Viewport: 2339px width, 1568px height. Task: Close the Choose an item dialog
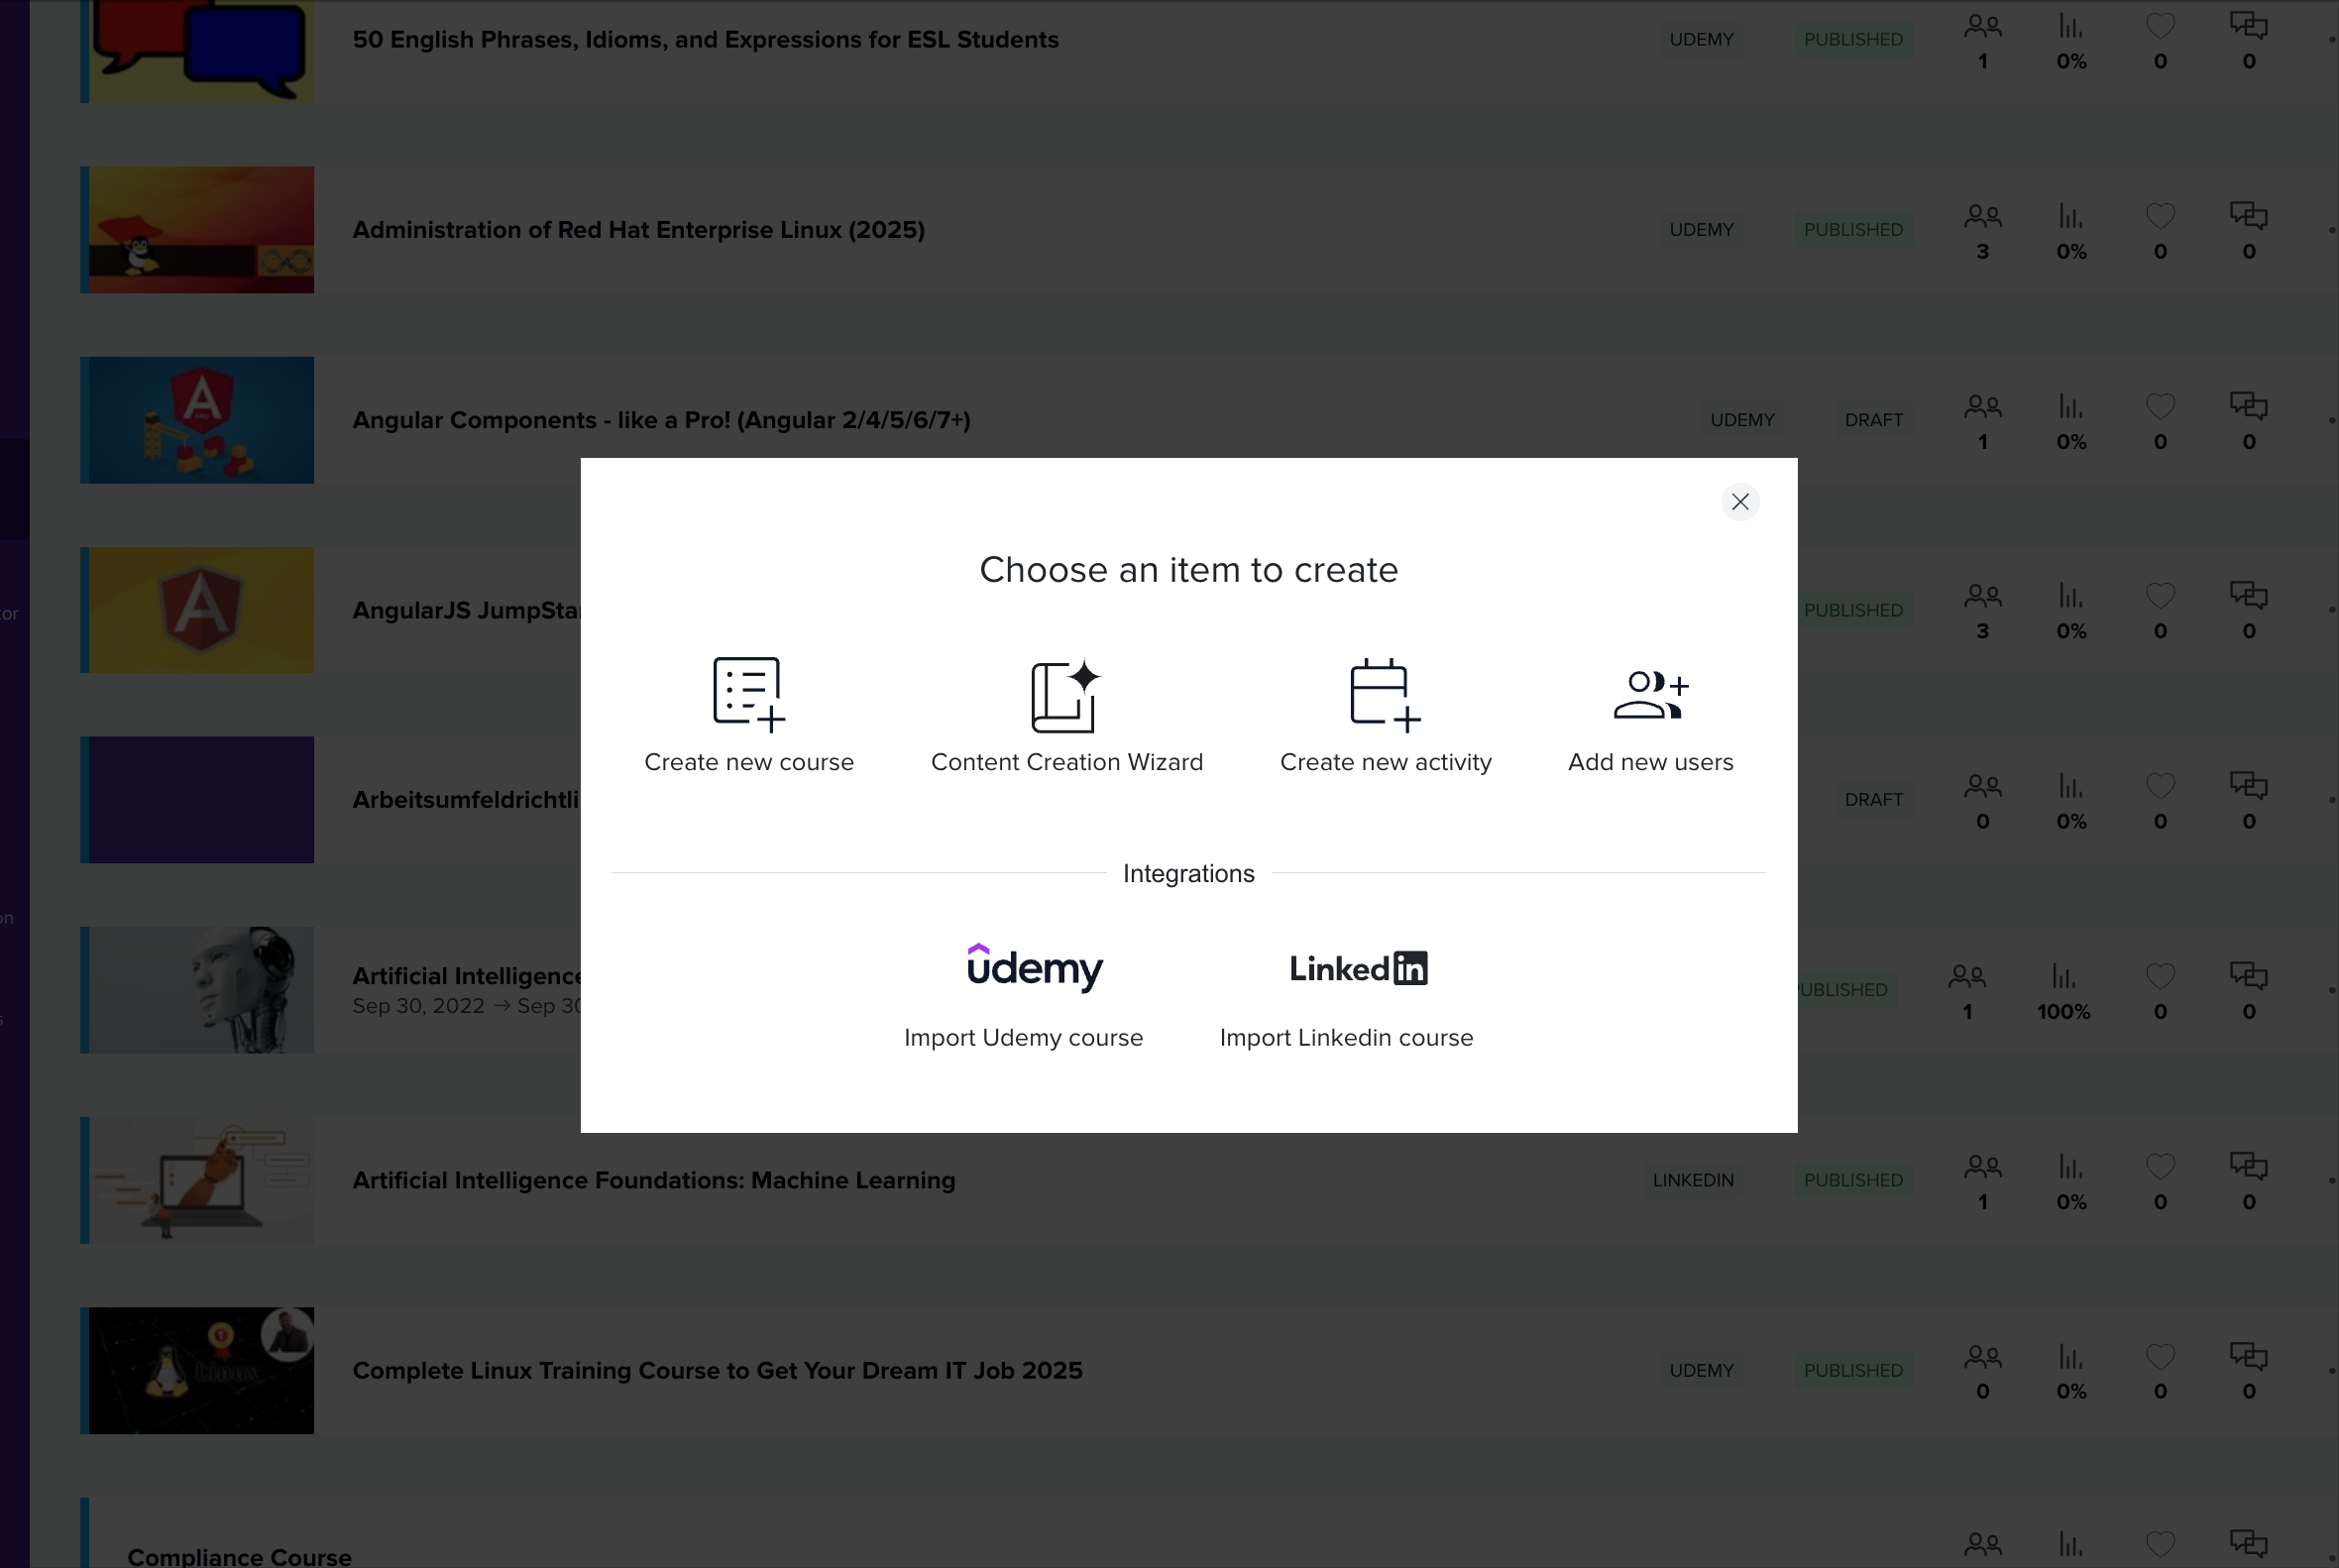coord(1739,502)
